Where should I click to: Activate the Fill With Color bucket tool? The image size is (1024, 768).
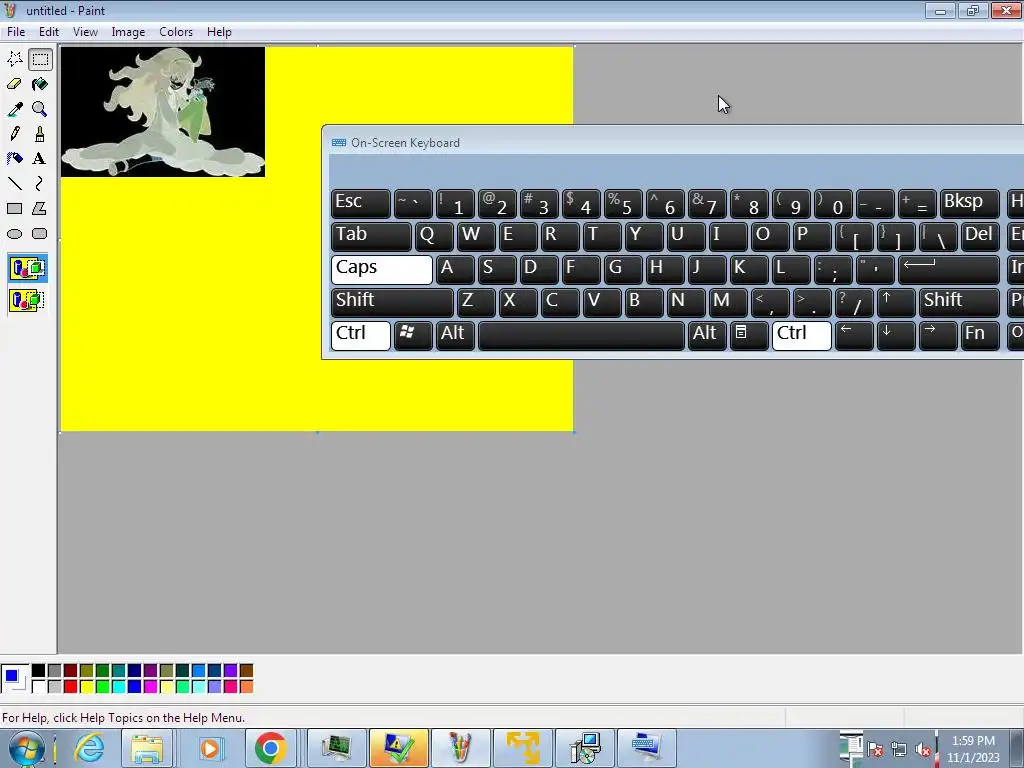[x=40, y=84]
